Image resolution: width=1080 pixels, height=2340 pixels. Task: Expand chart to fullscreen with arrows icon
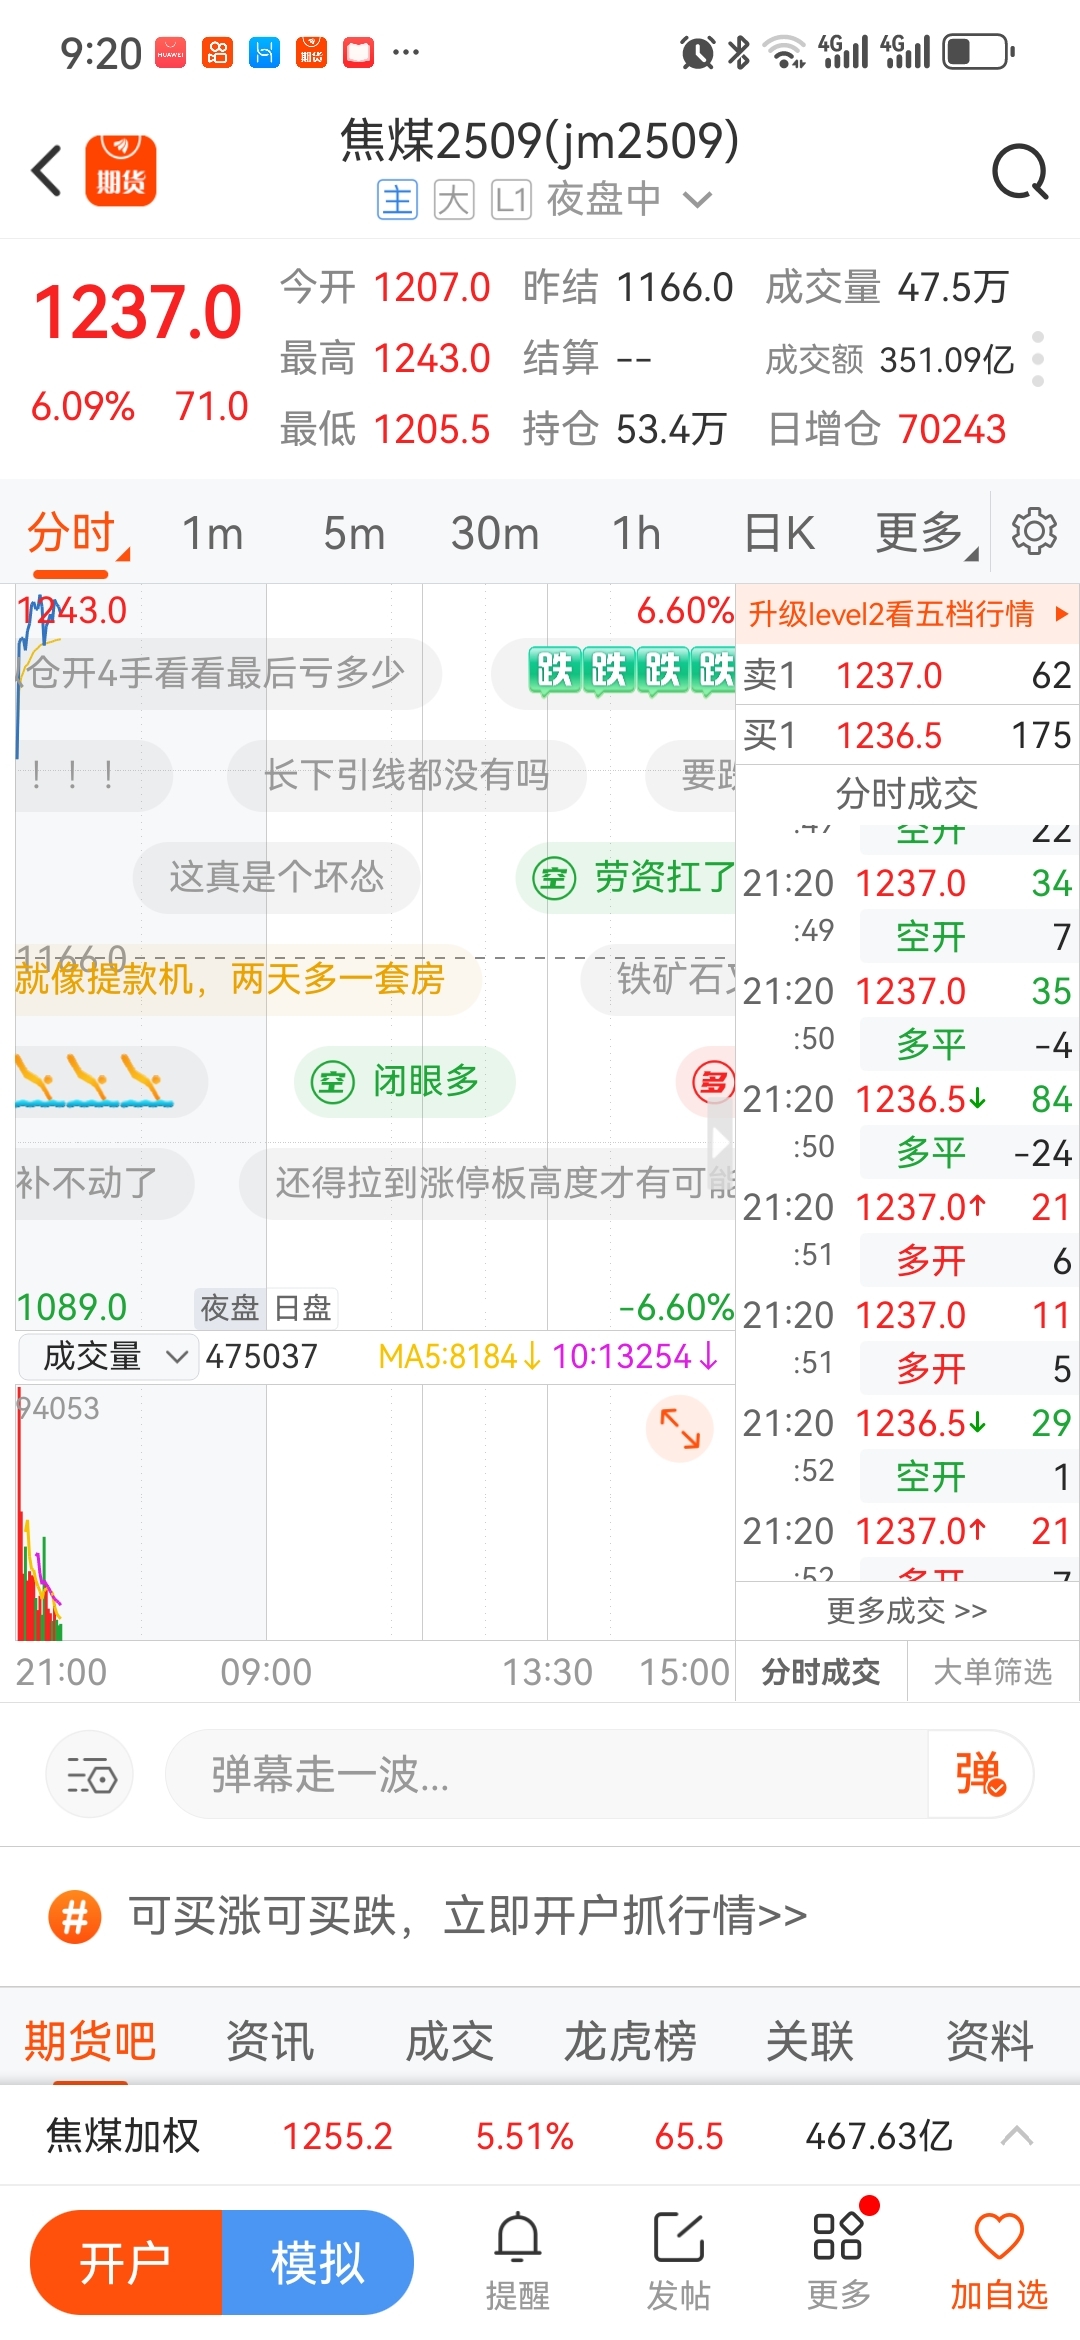pyautogui.click(x=680, y=1428)
